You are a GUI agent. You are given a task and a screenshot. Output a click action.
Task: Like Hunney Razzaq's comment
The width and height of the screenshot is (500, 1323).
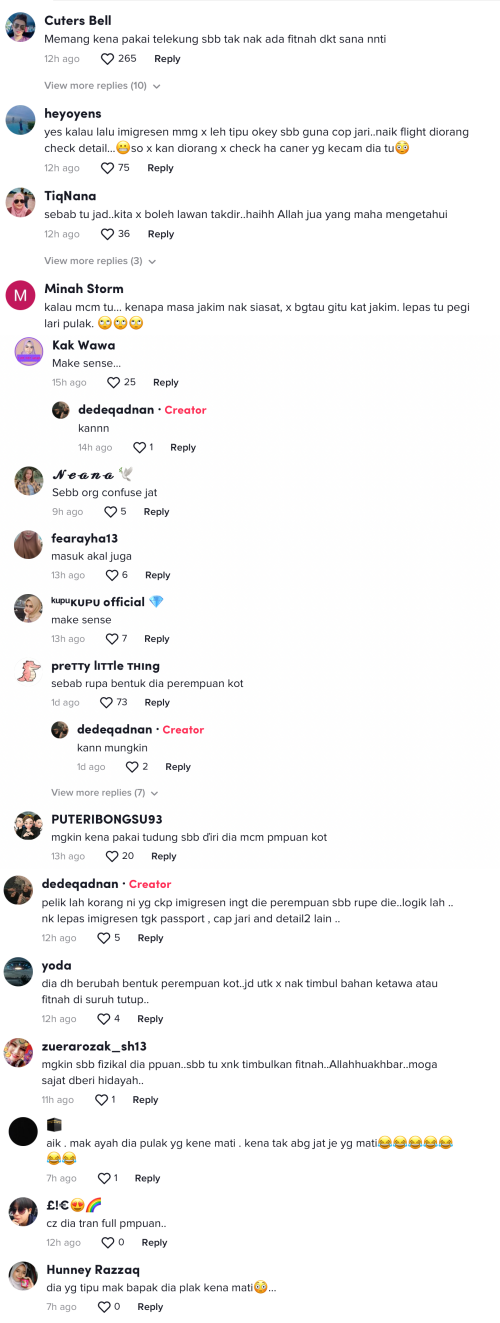tap(104, 1306)
